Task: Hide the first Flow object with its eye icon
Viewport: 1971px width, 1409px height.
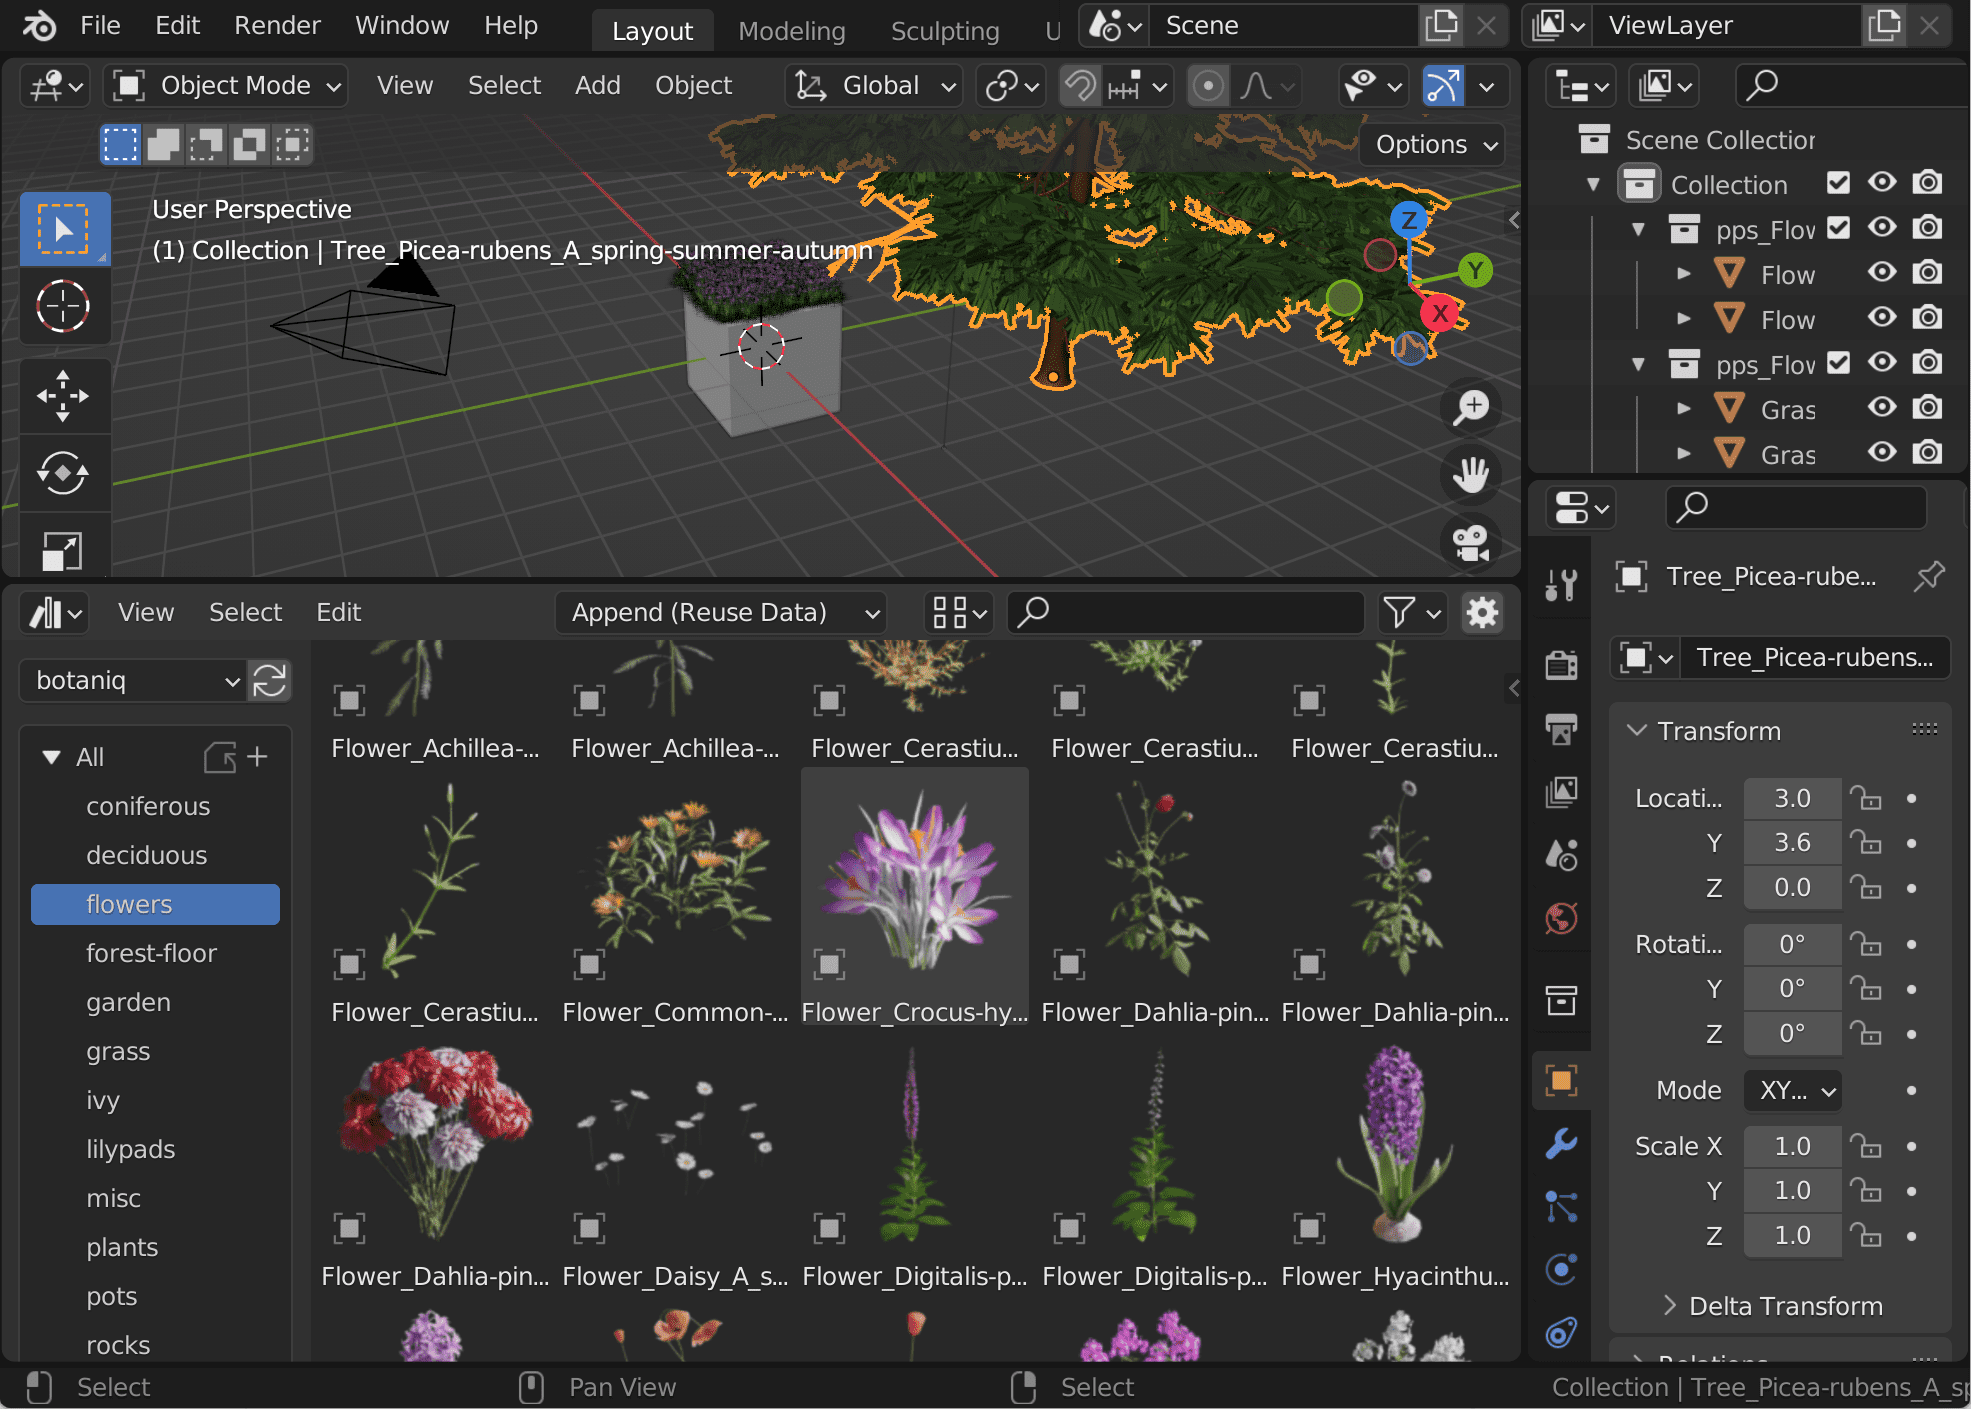Action: (1881, 273)
